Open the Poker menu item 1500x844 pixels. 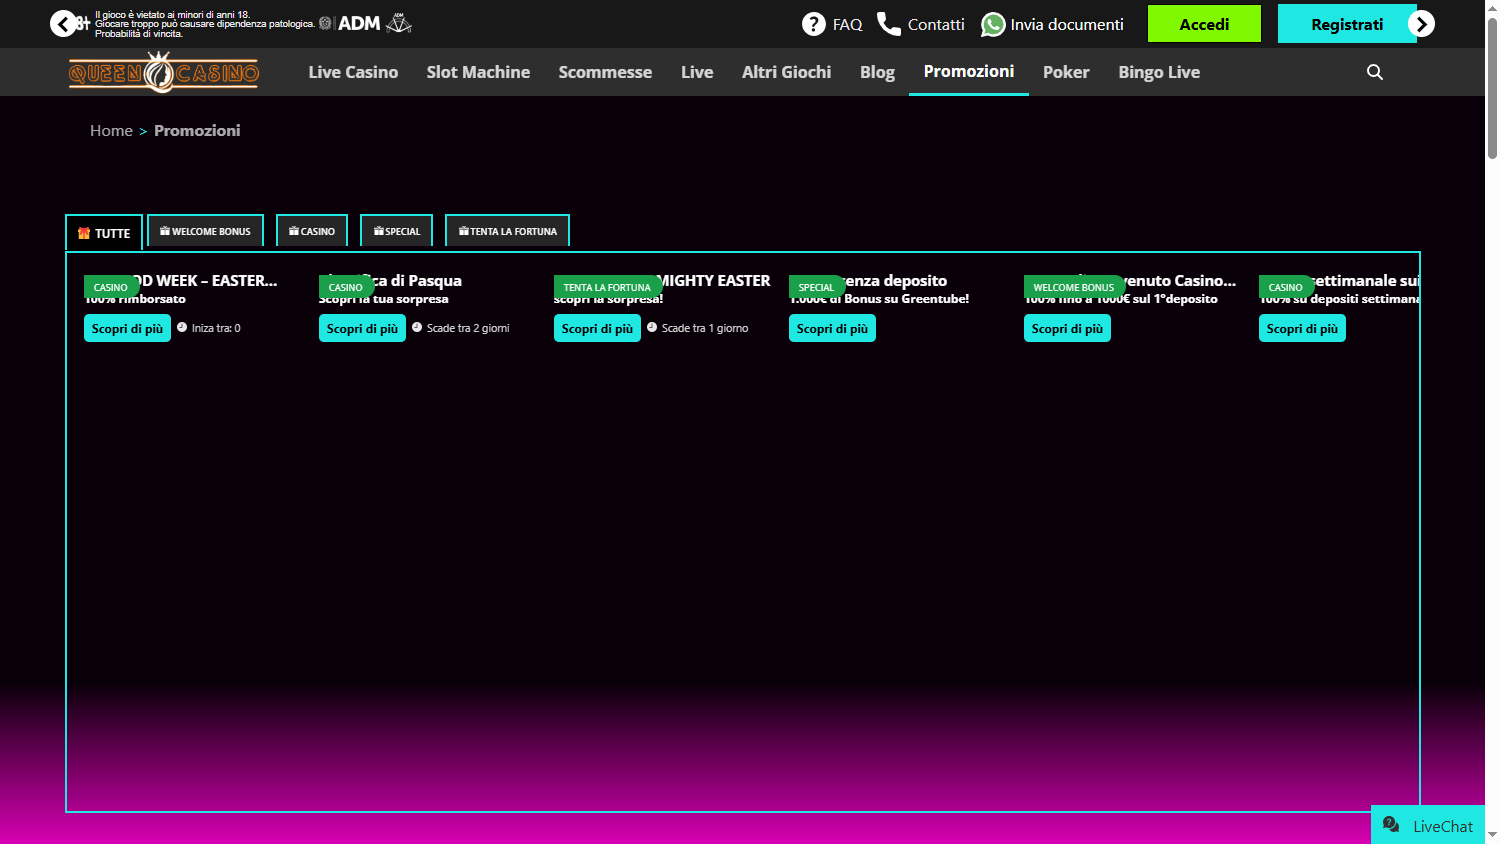click(x=1066, y=72)
